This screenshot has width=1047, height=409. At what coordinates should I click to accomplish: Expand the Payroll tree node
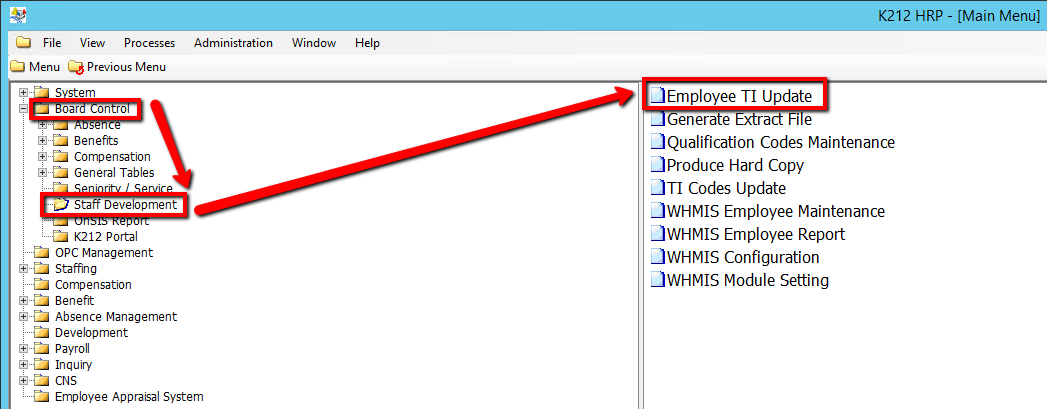click(x=24, y=349)
